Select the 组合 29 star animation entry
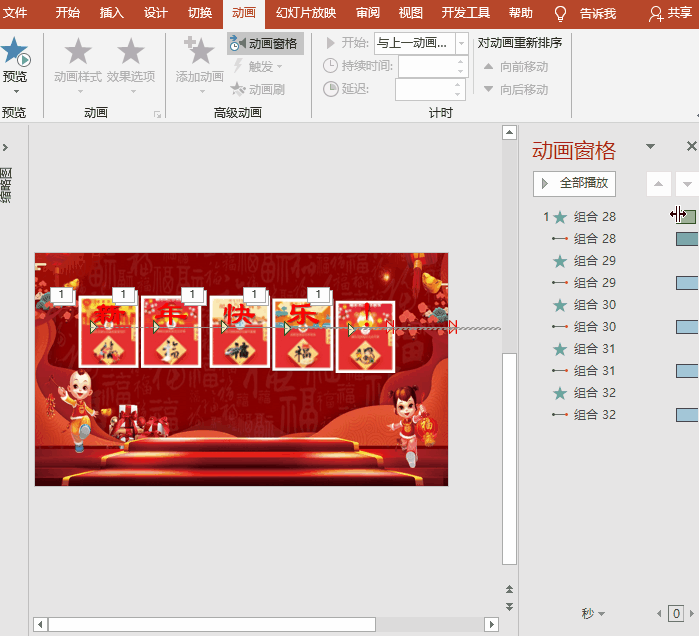The image size is (699, 636). coord(584,261)
